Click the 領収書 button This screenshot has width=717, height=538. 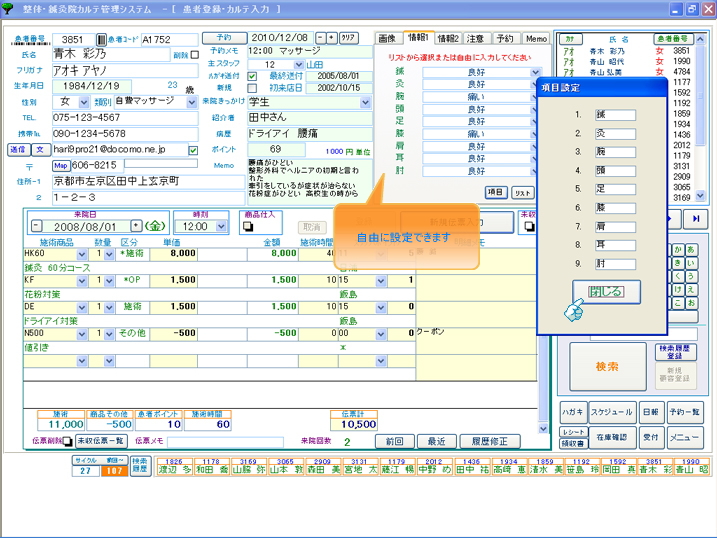point(573,443)
